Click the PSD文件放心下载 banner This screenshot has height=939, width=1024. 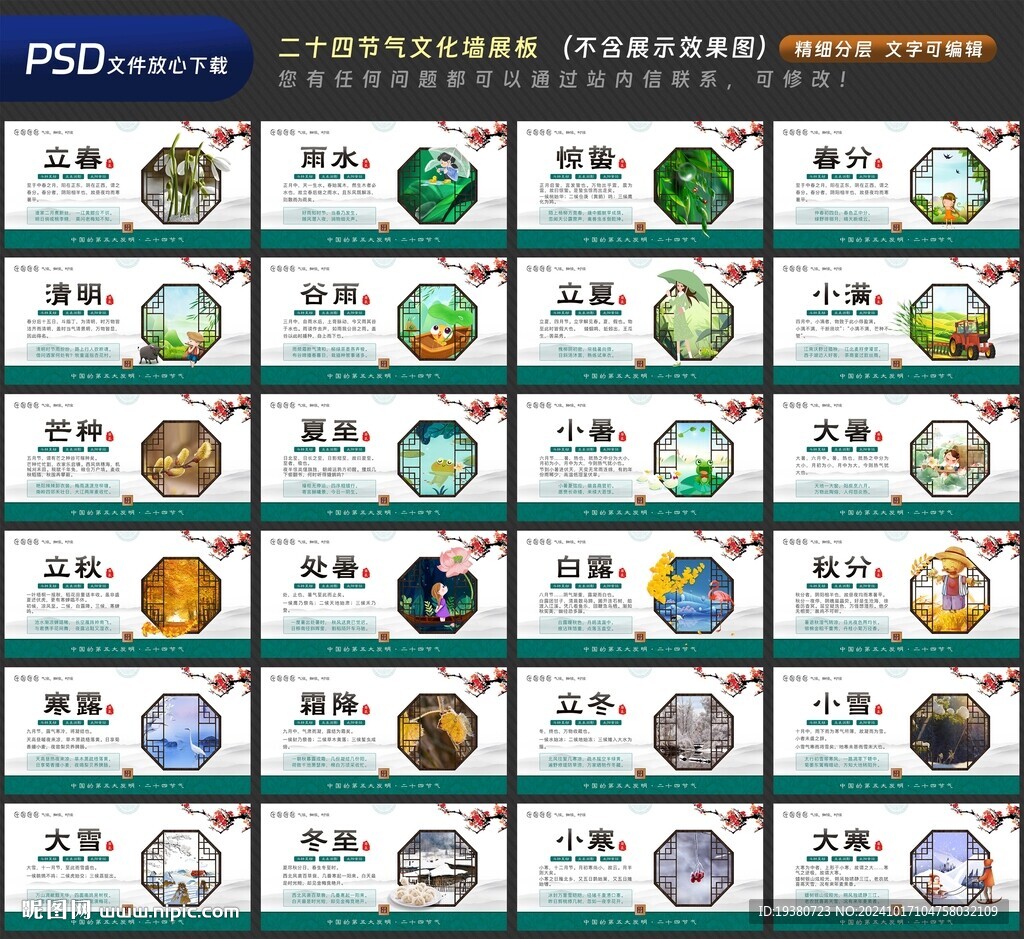[125, 59]
